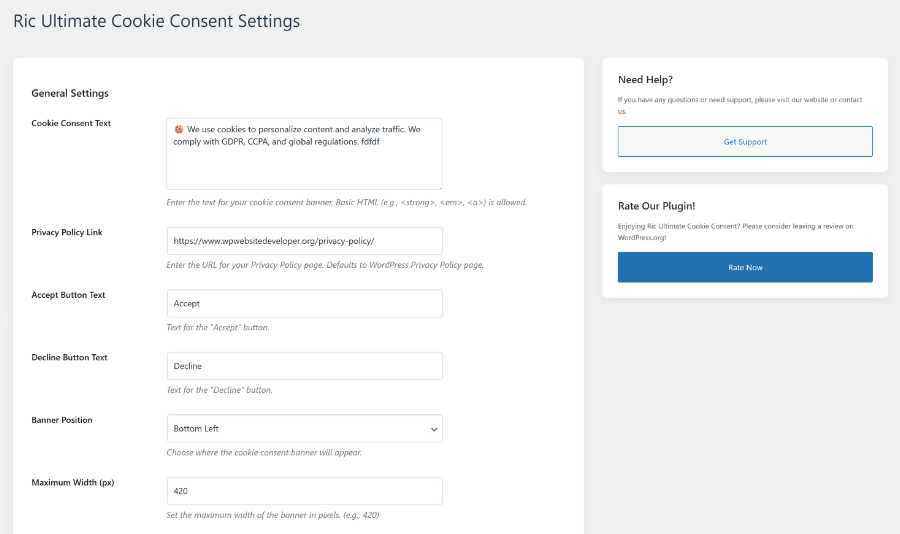Viewport: 900px width, 534px height.
Task: Click the resize handle of the consent textarea
Action: tap(437, 185)
